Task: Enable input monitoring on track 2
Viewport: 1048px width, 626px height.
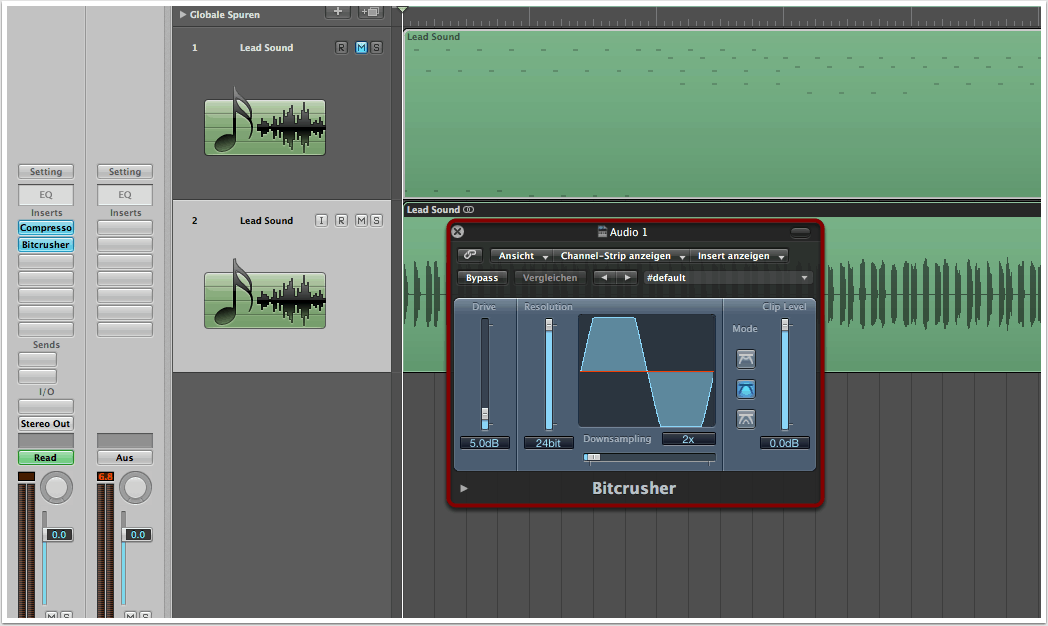Action: point(321,221)
